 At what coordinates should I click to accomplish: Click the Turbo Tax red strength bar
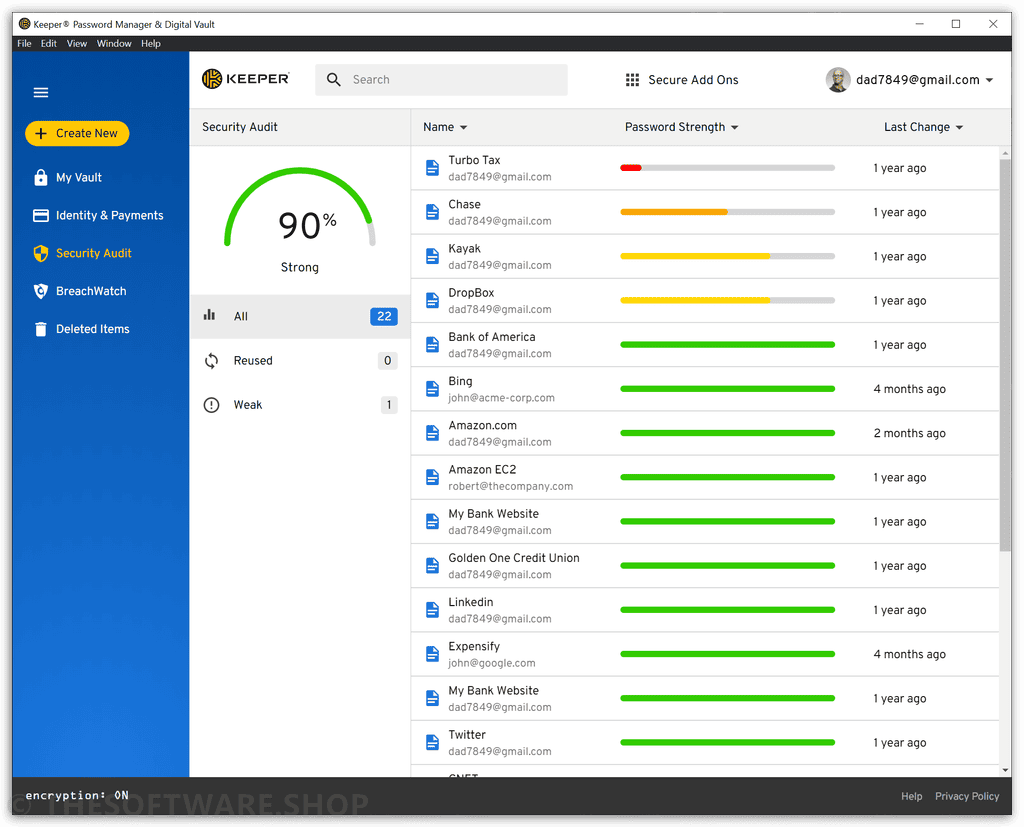pos(631,168)
